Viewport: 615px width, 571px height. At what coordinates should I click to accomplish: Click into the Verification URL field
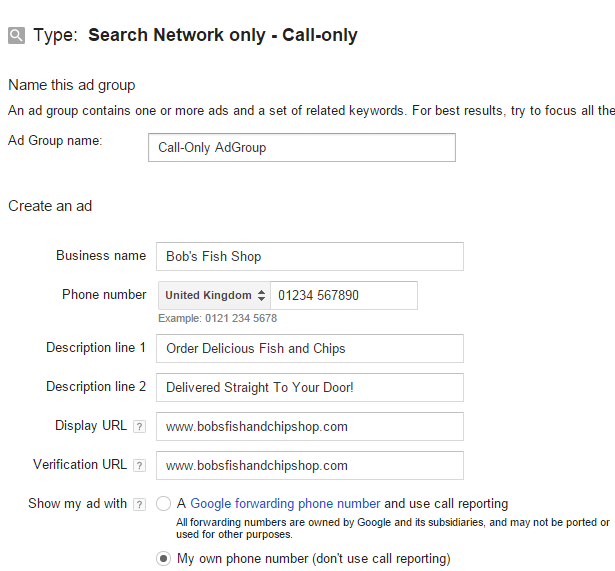pos(310,466)
